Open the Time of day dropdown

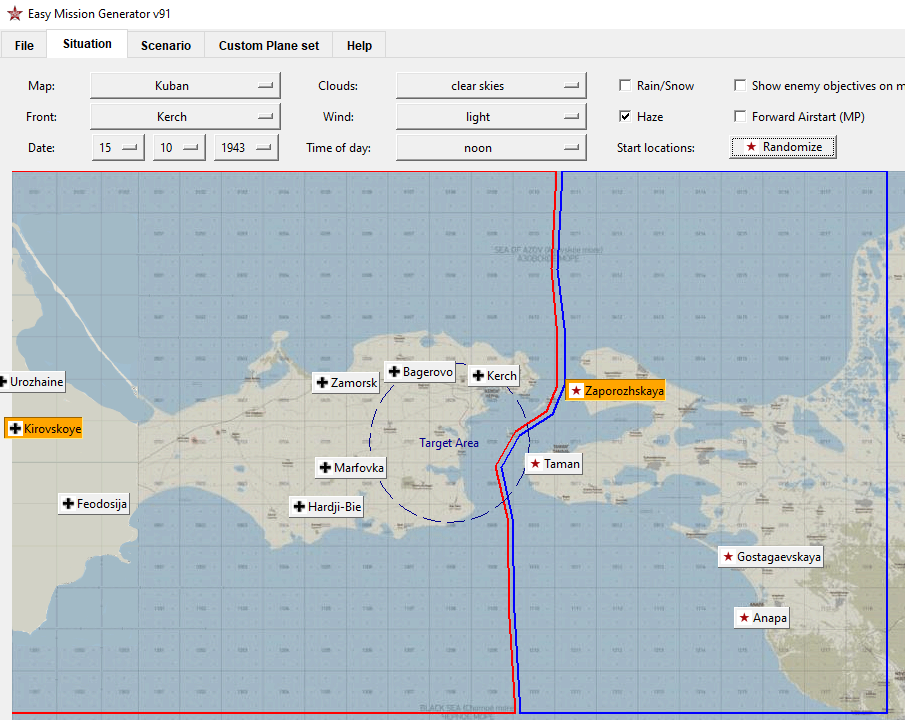[490, 148]
